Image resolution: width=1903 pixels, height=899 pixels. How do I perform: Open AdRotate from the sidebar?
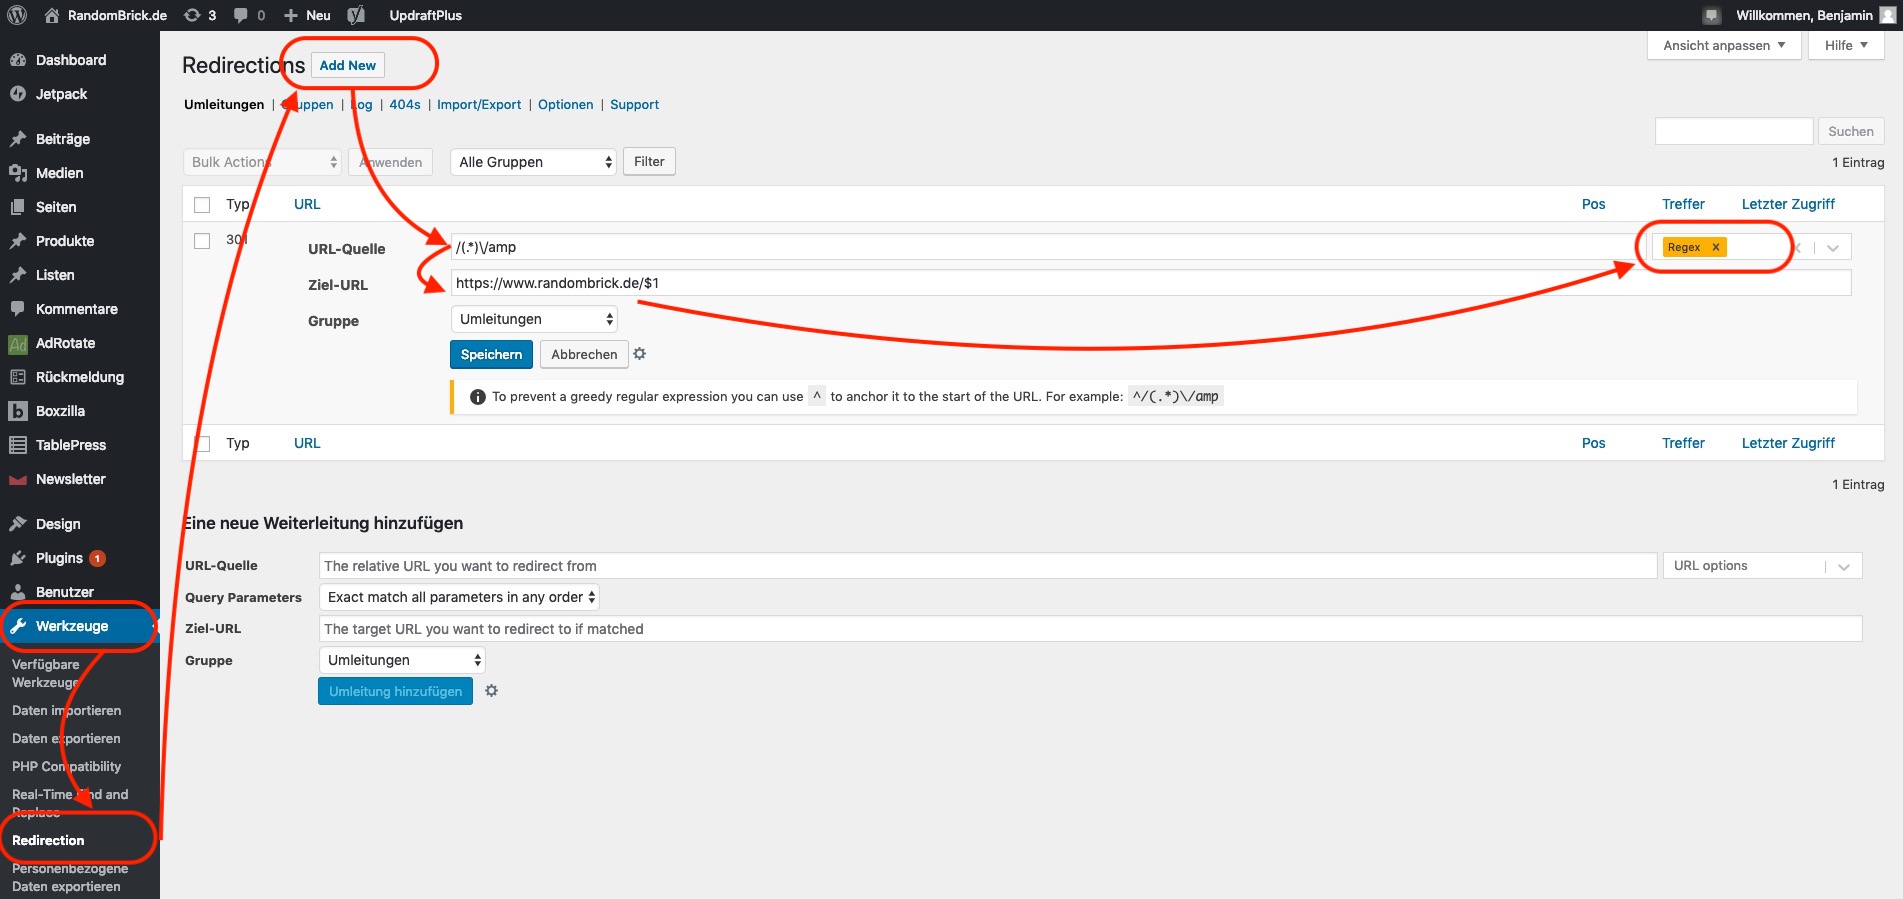click(65, 343)
